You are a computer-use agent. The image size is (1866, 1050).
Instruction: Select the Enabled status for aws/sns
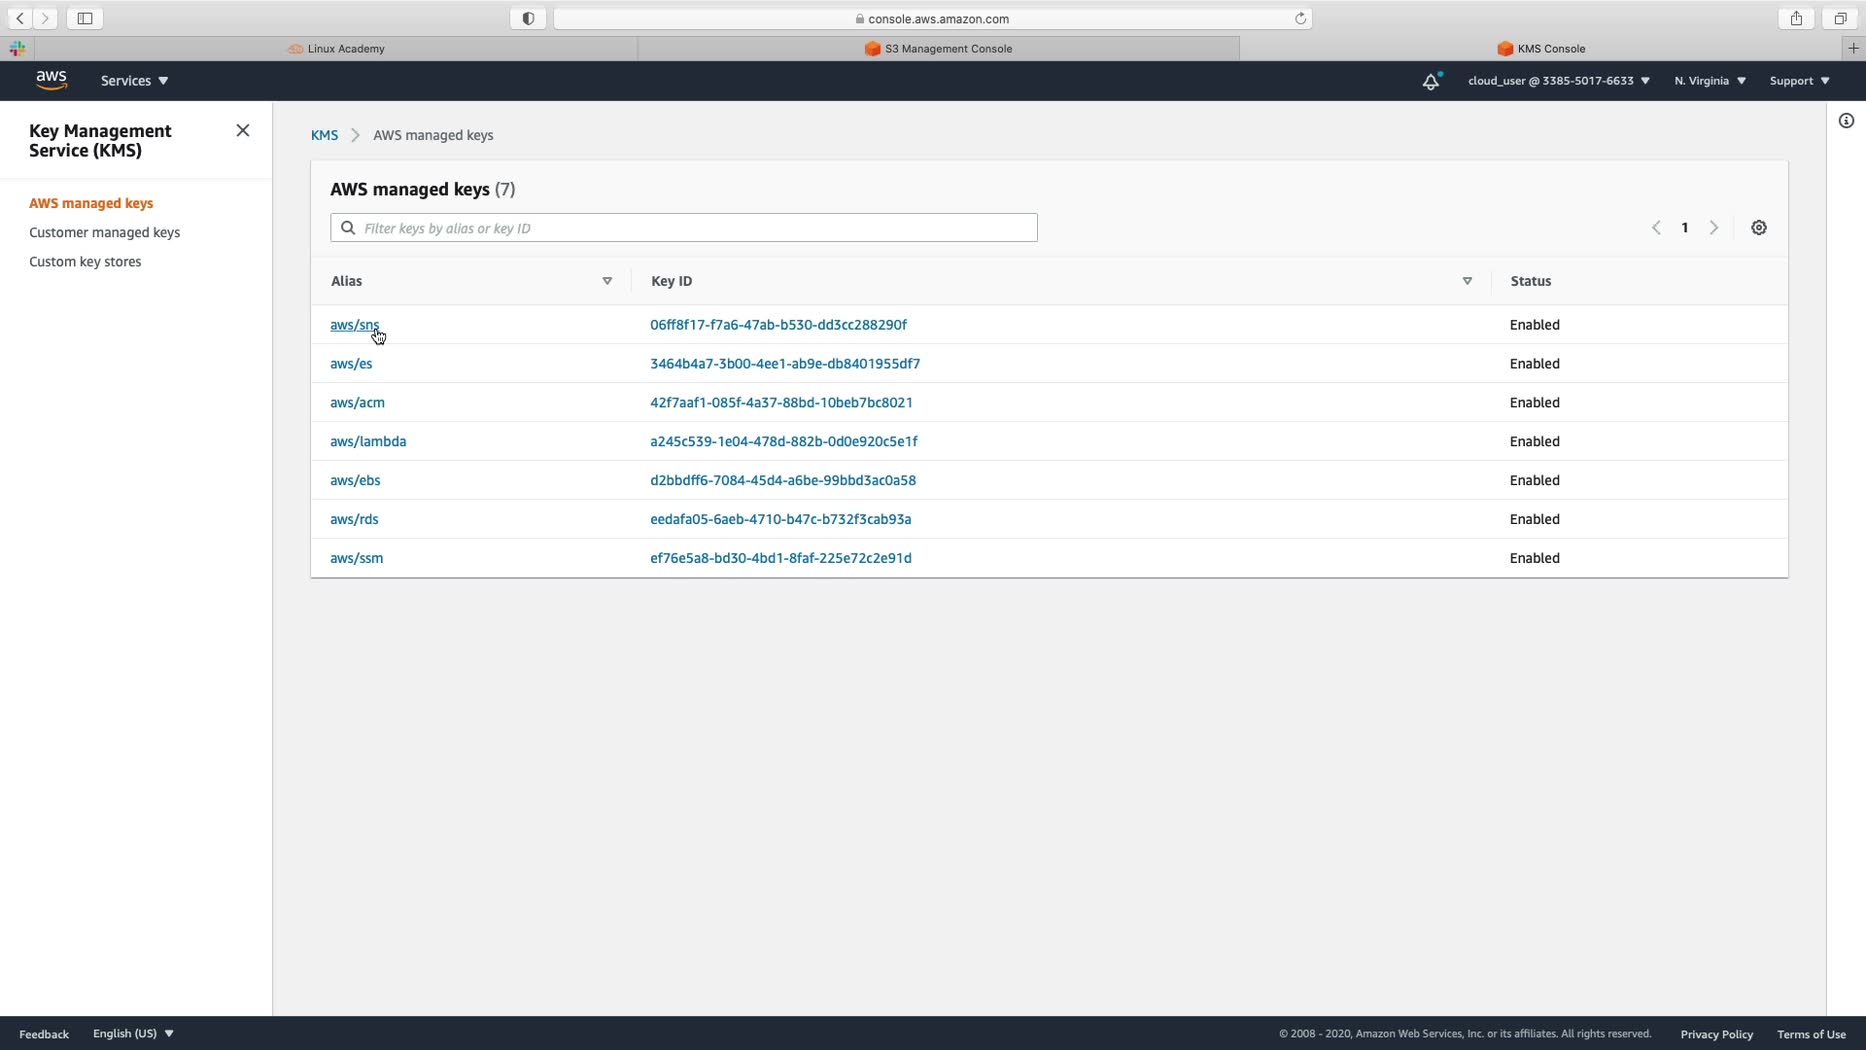coord(1534,325)
